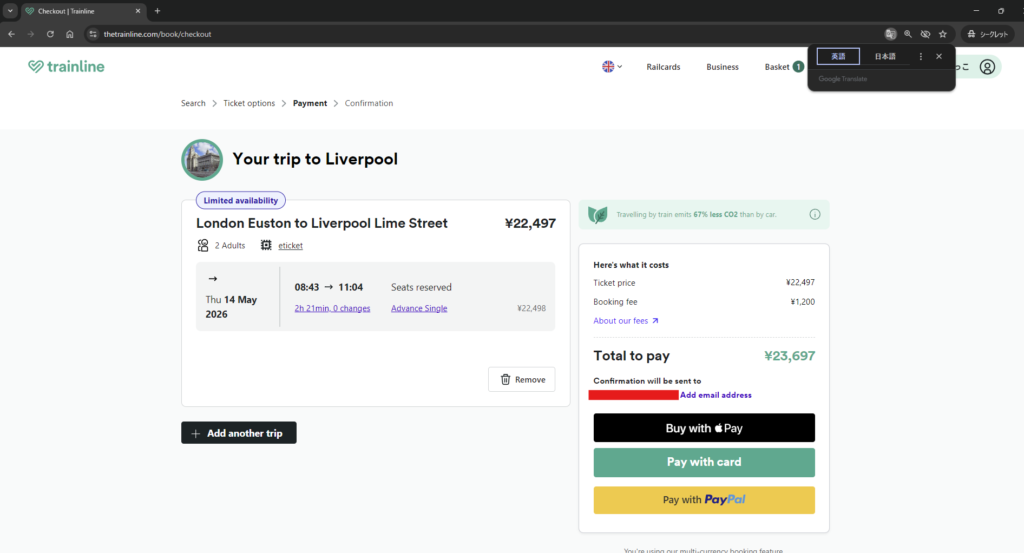Open the UK flag language dropdown
The image size is (1024, 553).
click(x=612, y=67)
